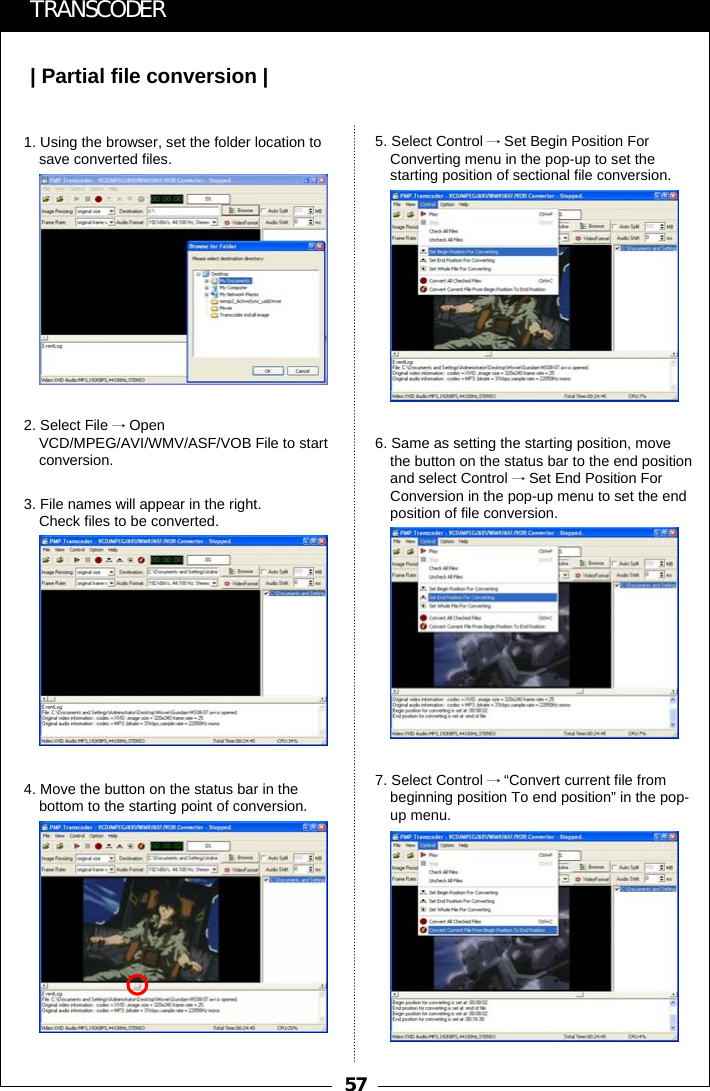Toggle Auto Split checkbox in step 4 screenshot
Image resolution: width=710 pixels, height=1091 pixels.
pos(263,858)
